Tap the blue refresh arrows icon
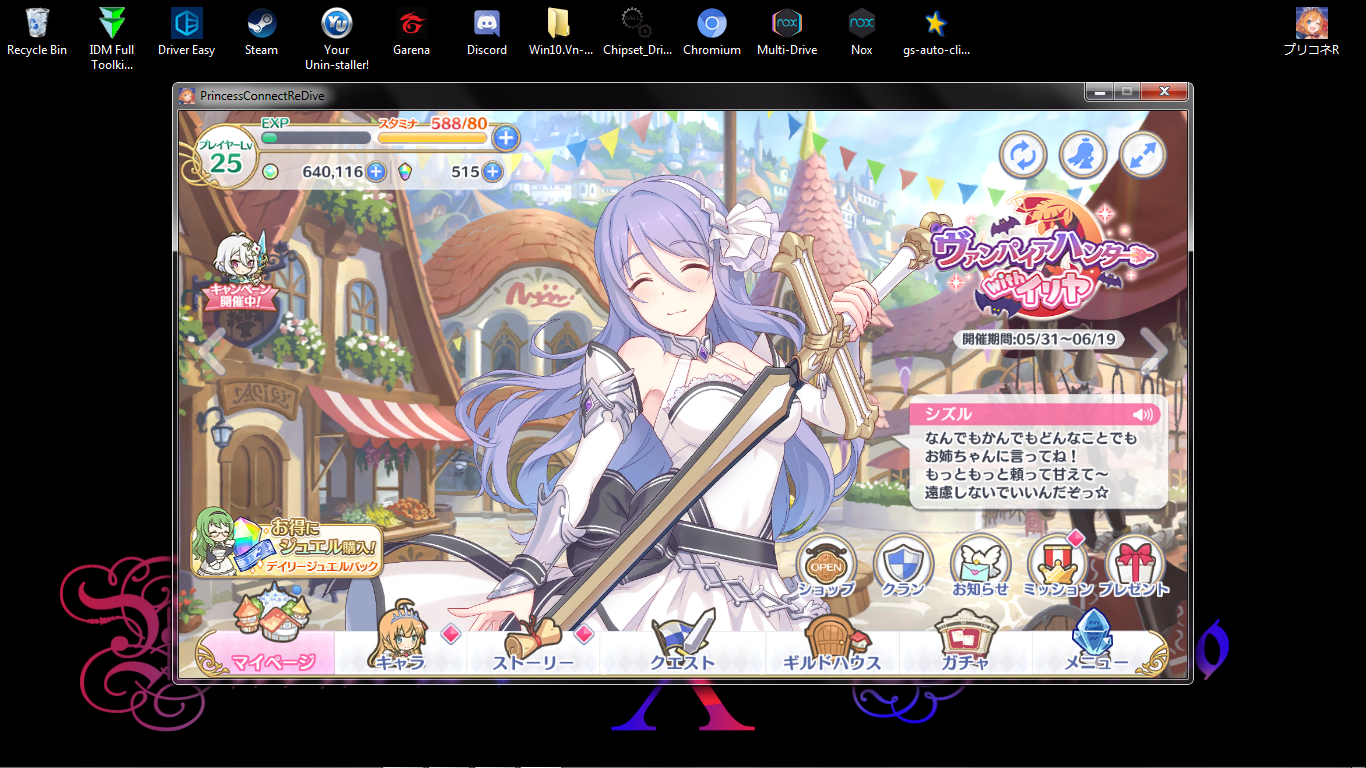Screen dimensions: 1366x768 click(x=1023, y=156)
